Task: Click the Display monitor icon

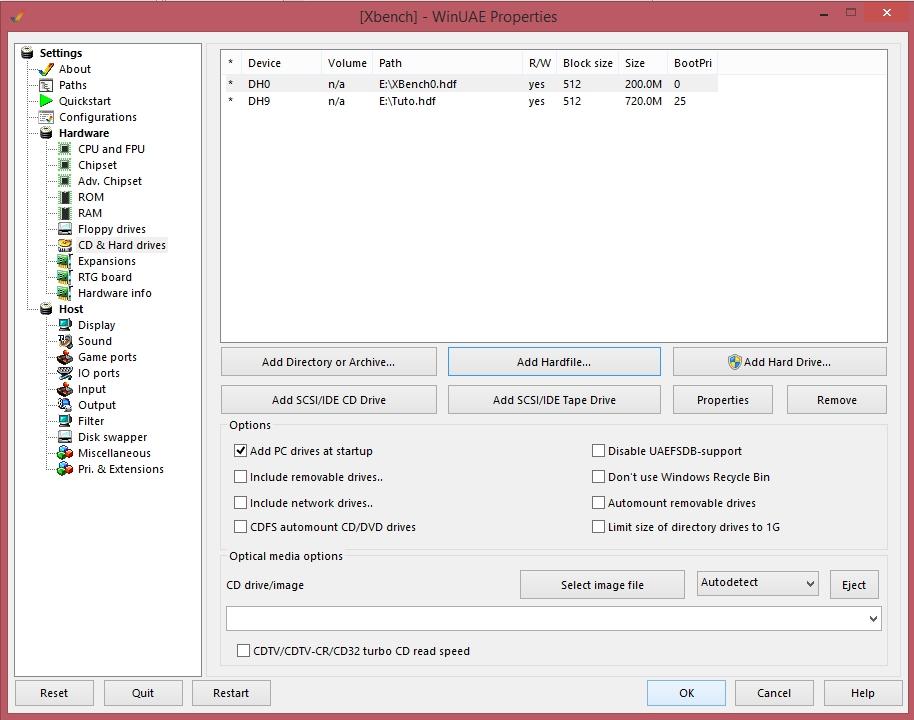Action: tap(65, 325)
